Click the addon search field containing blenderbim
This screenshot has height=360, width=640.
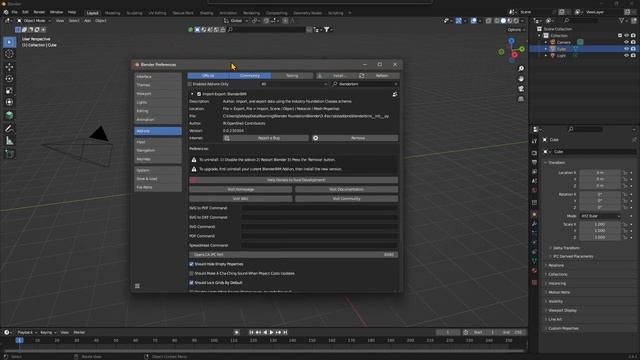pyautogui.click(x=365, y=84)
